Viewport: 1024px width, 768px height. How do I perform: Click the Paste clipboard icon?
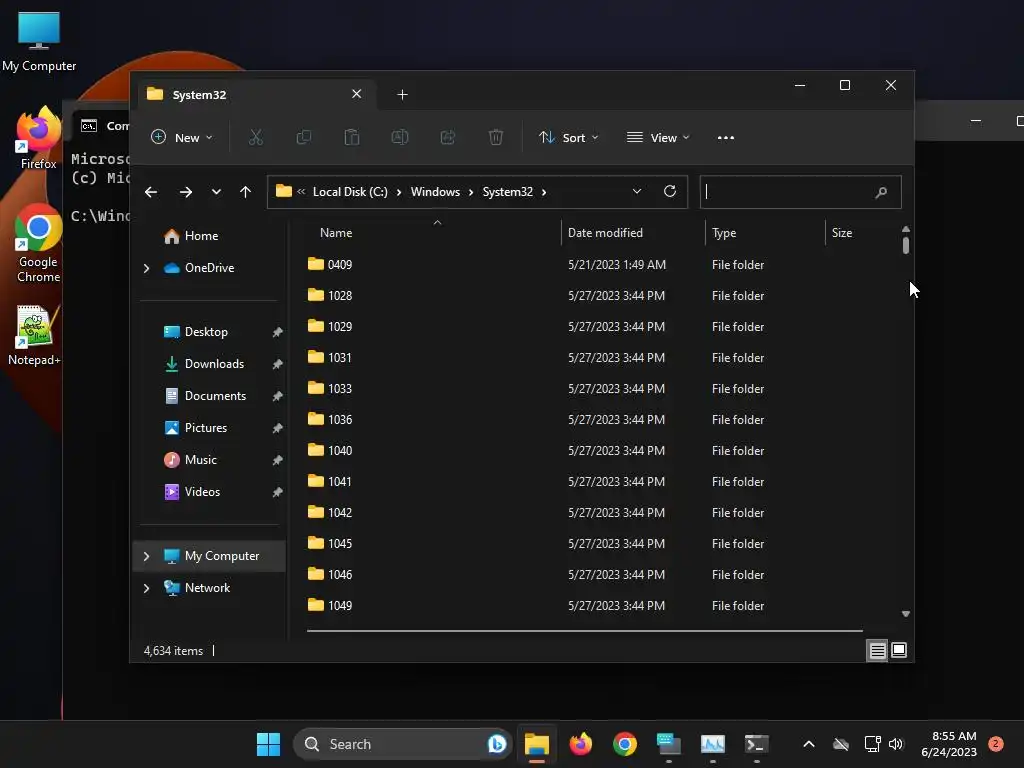[x=351, y=137]
